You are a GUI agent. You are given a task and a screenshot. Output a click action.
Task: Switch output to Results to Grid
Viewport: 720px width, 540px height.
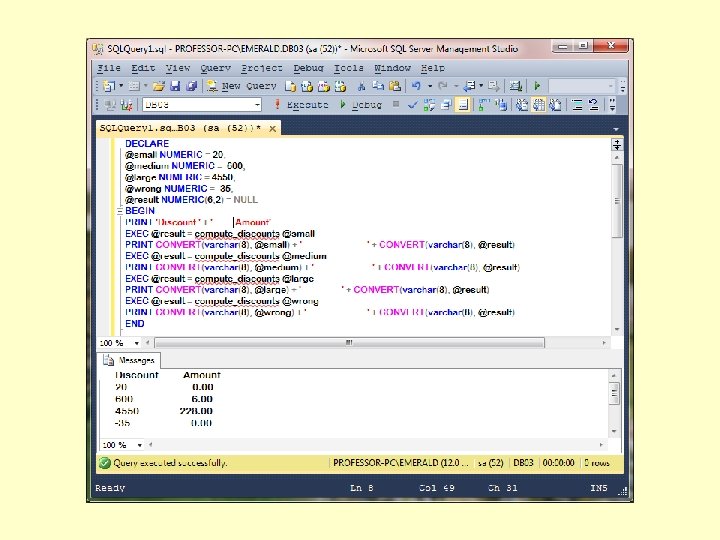(x=539, y=105)
